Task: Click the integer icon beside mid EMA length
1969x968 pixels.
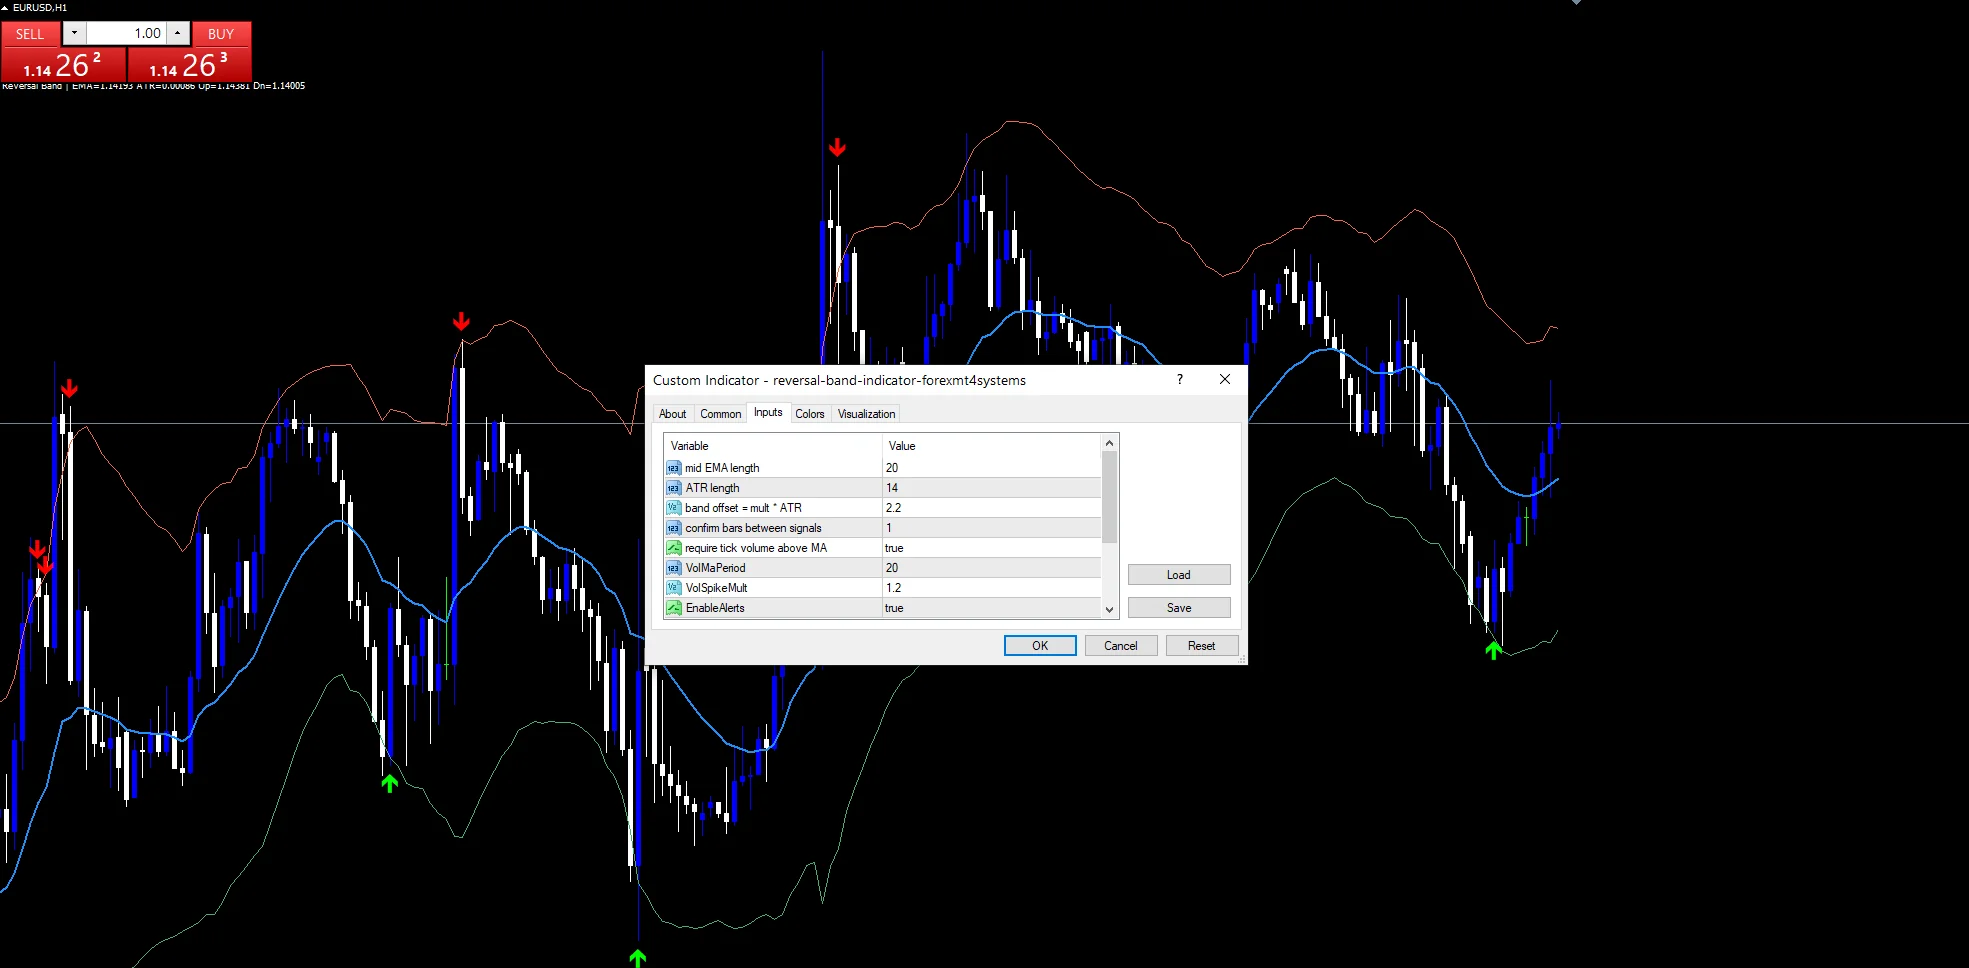Action: point(674,468)
